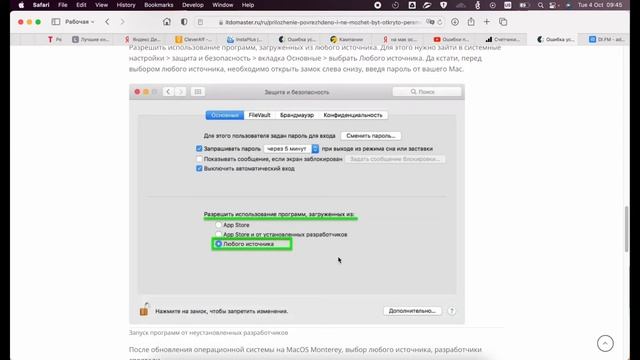Screen dimensions: 640x360
Task: Toggle 'Выключить автоматический вход' checkbox
Action: [x=199, y=168]
